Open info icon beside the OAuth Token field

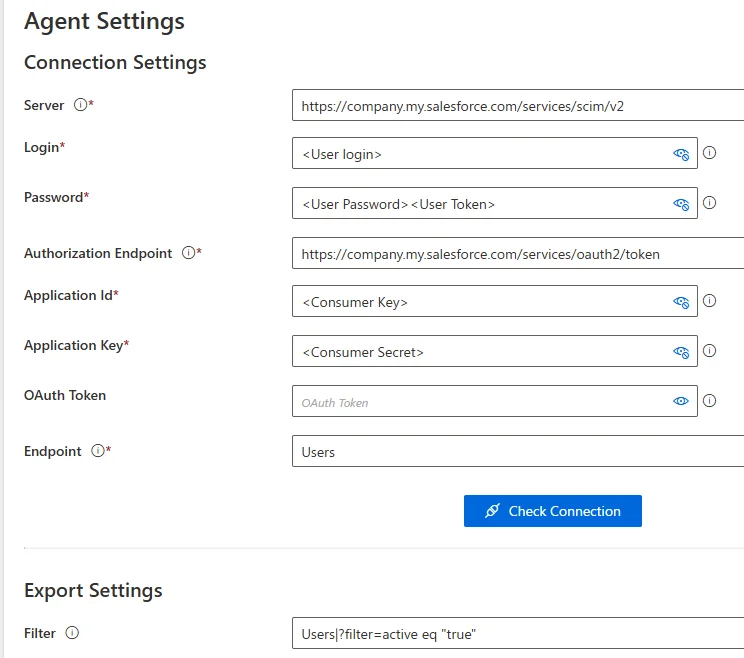click(709, 401)
